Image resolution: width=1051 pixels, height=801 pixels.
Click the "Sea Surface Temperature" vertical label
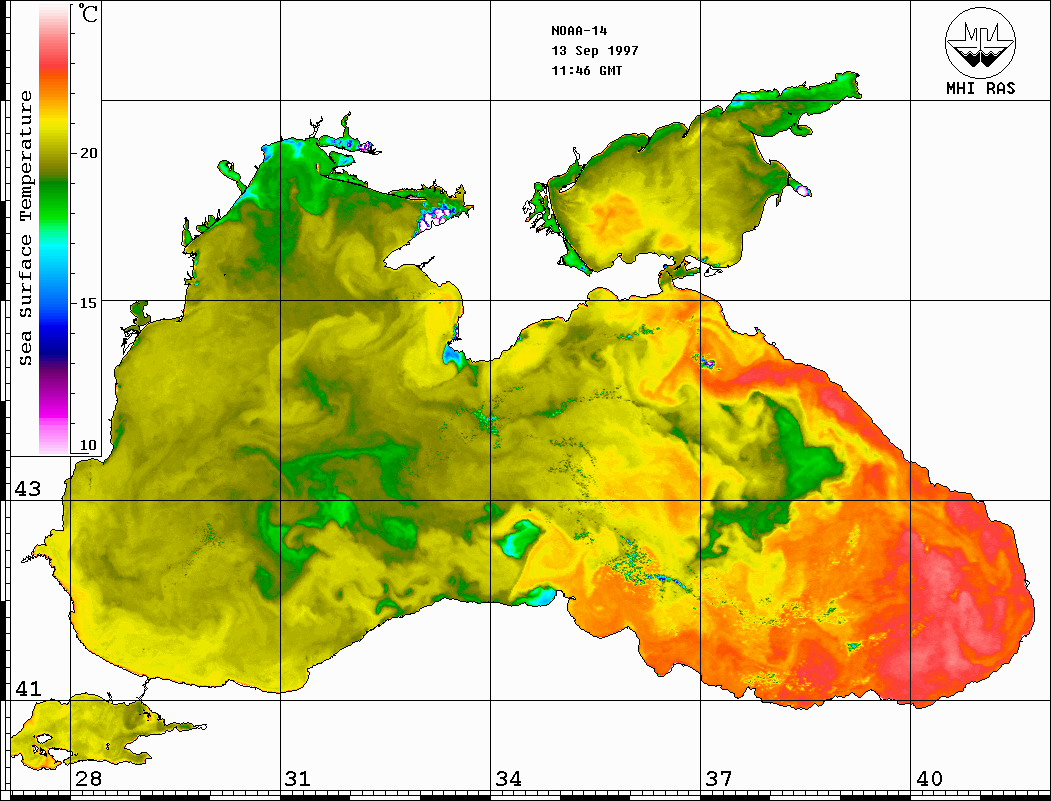coord(25,228)
